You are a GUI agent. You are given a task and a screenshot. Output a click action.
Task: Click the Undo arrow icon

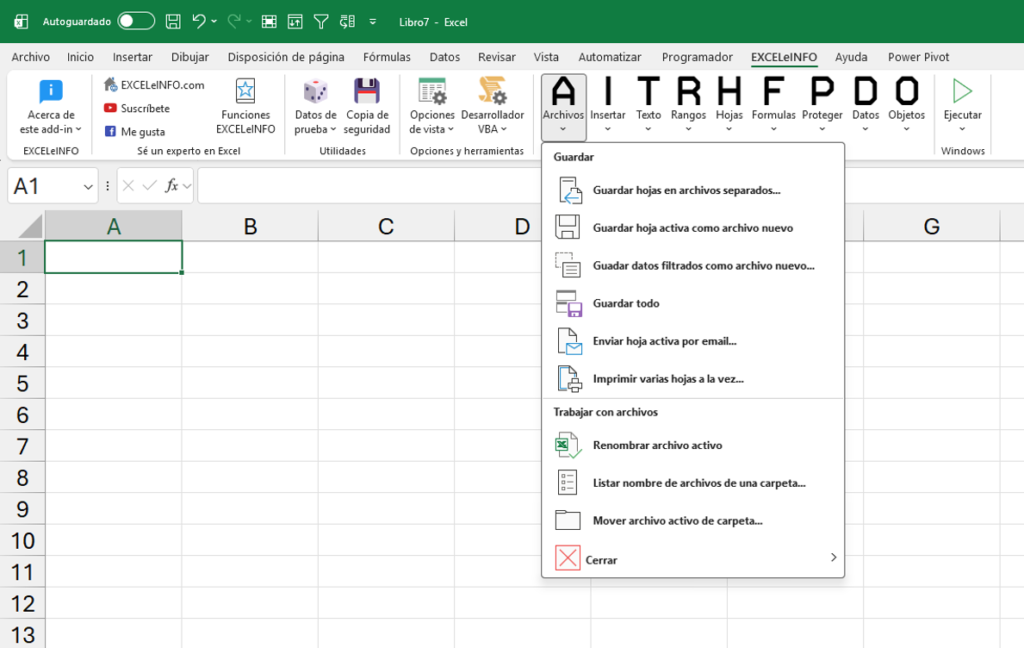(199, 22)
